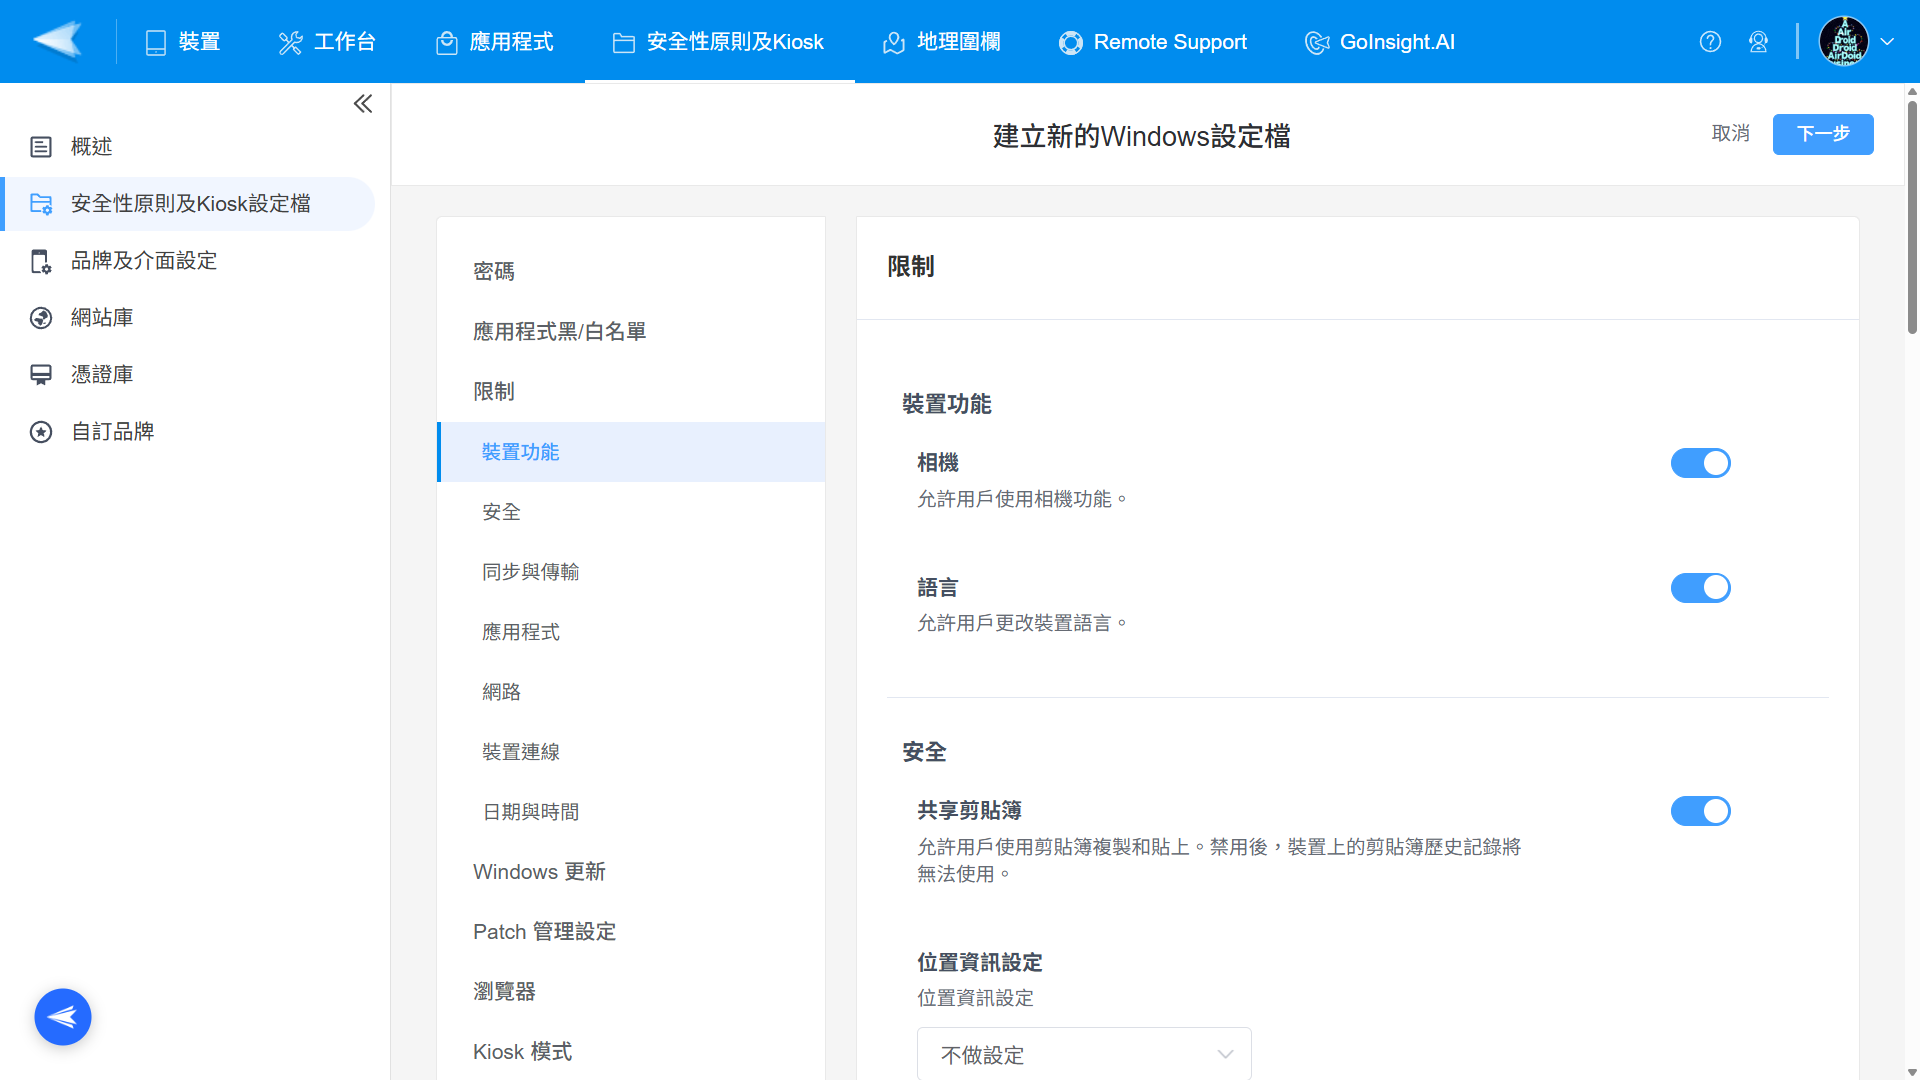The width and height of the screenshot is (1920, 1080).
Task: Open 位置資訊設定 dropdown showing 不做設定
Action: pyautogui.click(x=1084, y=1054)
